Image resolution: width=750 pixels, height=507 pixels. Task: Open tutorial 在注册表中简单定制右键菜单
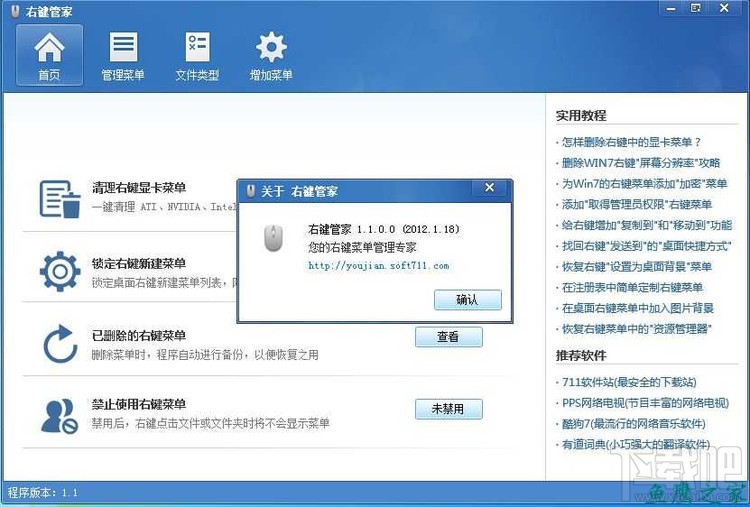click(x=632, y=287)
